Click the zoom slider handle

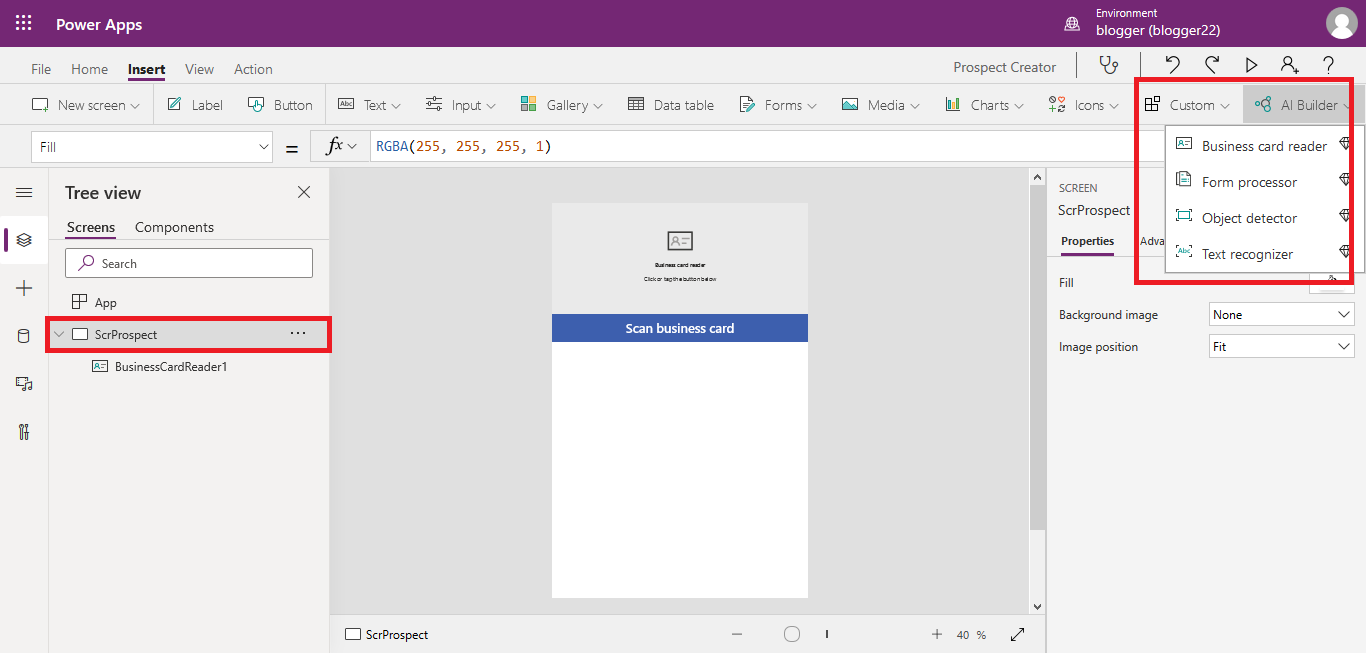tap(792, 634)
